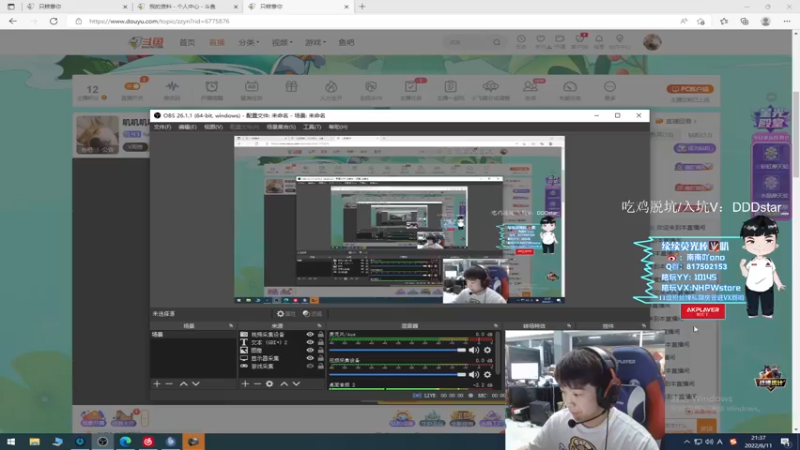Open the 视频 dropdown on Douyu navbar
The image size is (800, 450).
coord(282,42)
